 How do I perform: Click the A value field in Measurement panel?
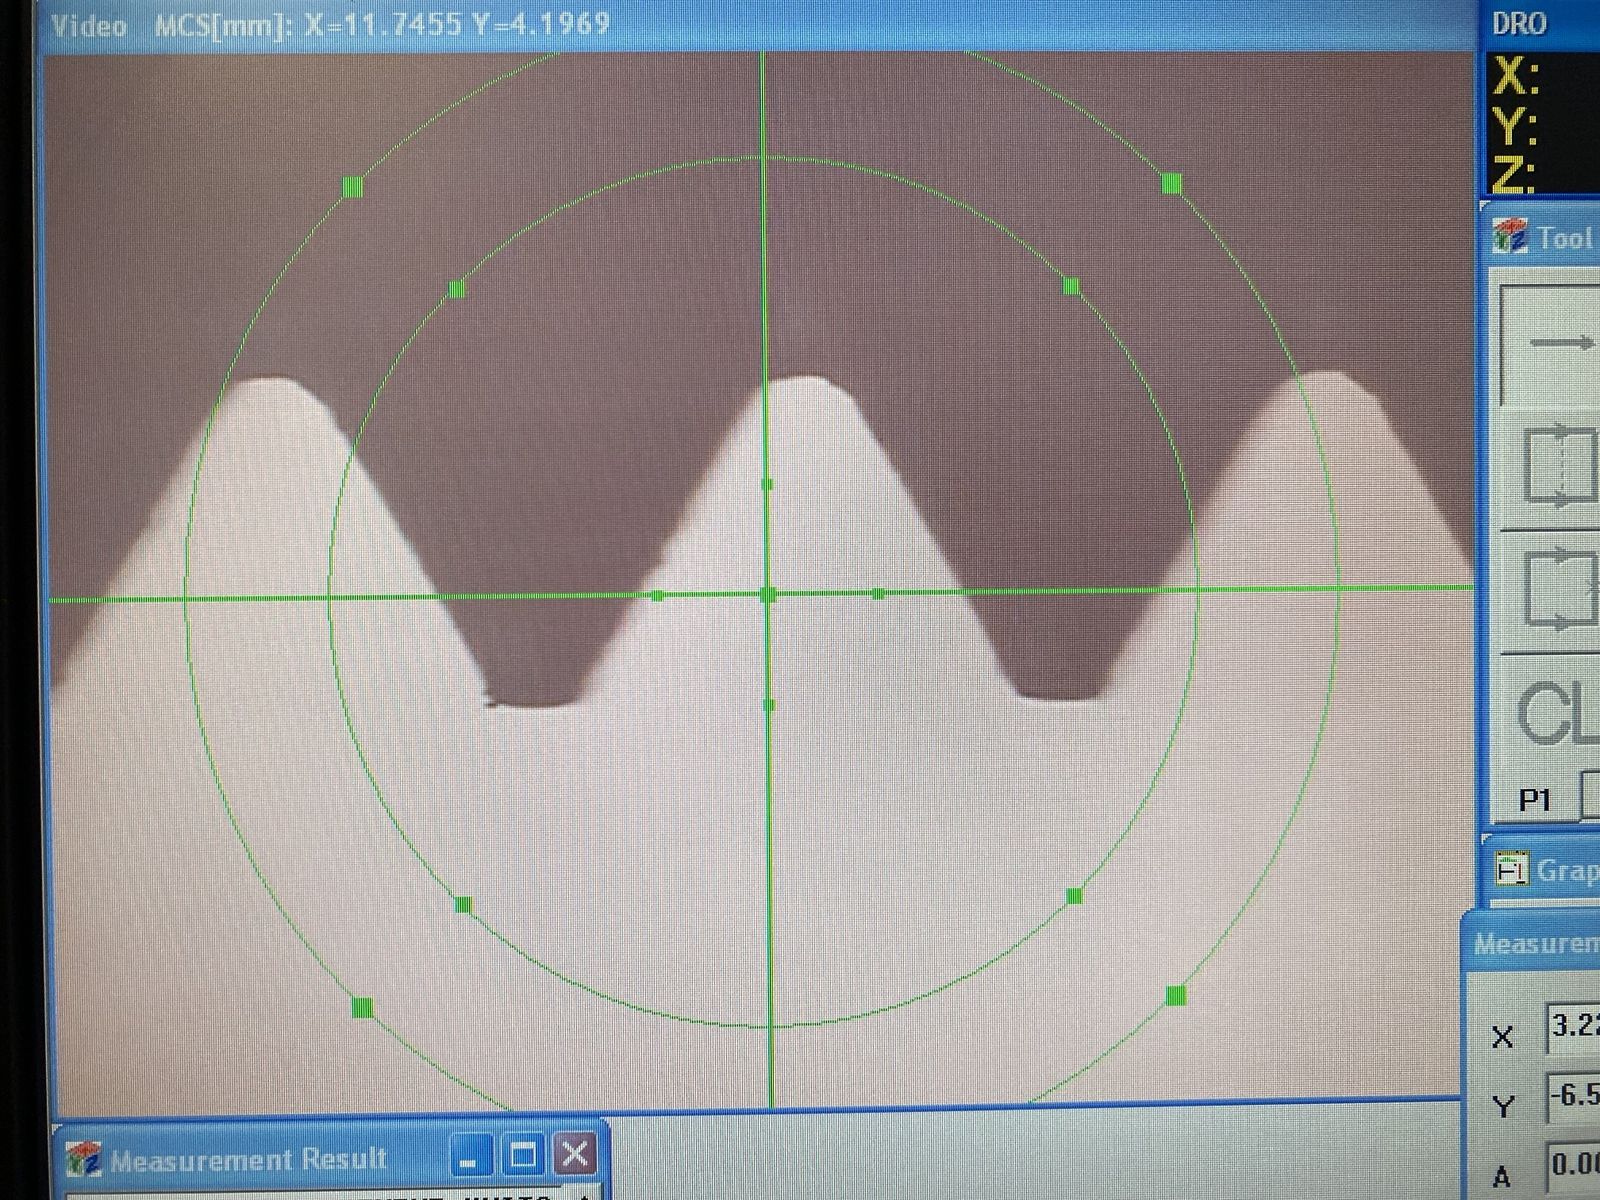pyautogui.click(x=1574, y=1165)
